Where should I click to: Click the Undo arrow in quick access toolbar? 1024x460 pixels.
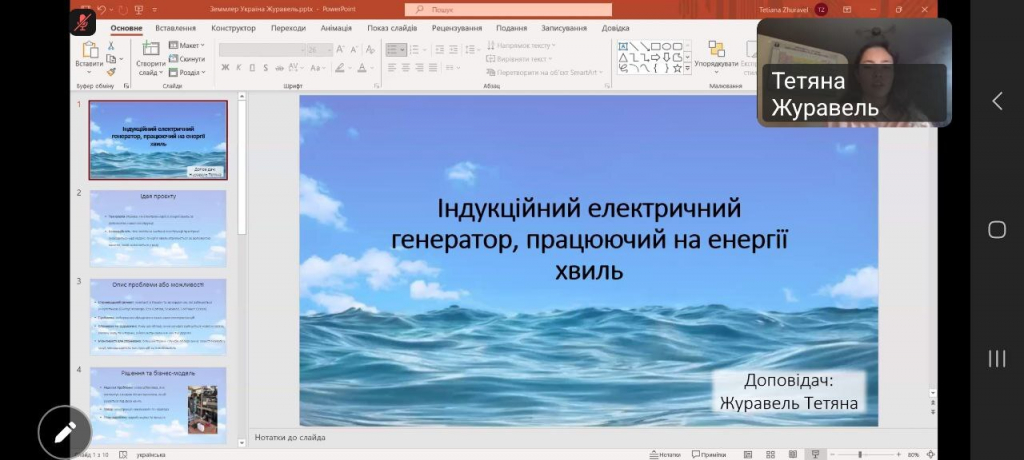(101, 9)
